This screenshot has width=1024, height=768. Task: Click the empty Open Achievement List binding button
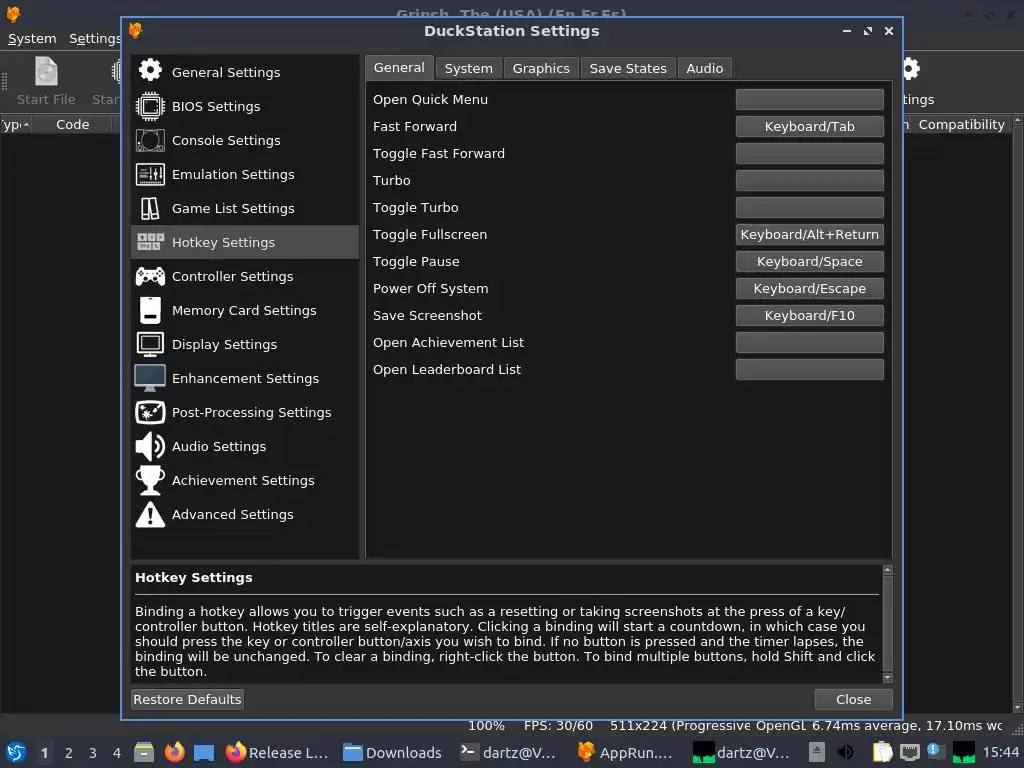[809, 342]
